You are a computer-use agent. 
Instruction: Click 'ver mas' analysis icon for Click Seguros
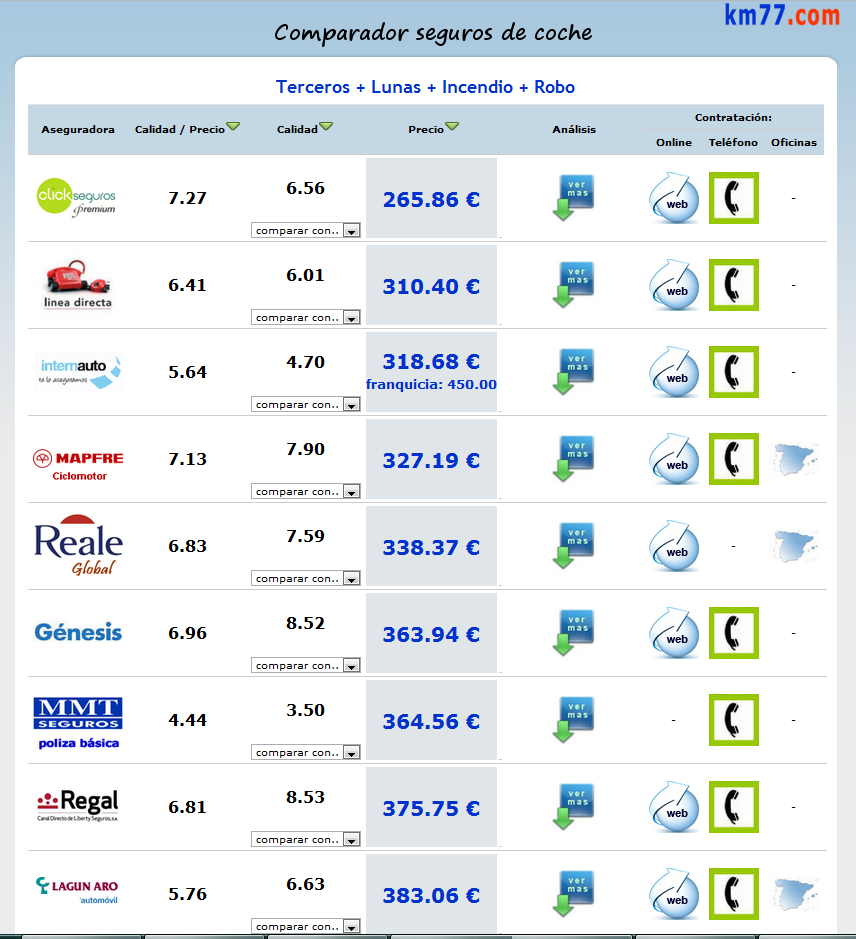pyautogui.click(x=574, y=197)
